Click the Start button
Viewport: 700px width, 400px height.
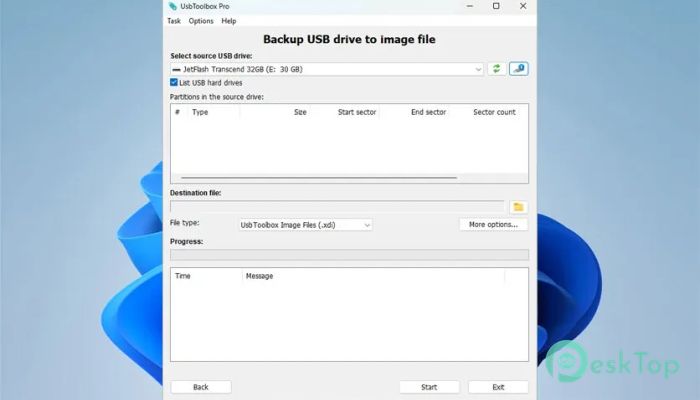429,387
